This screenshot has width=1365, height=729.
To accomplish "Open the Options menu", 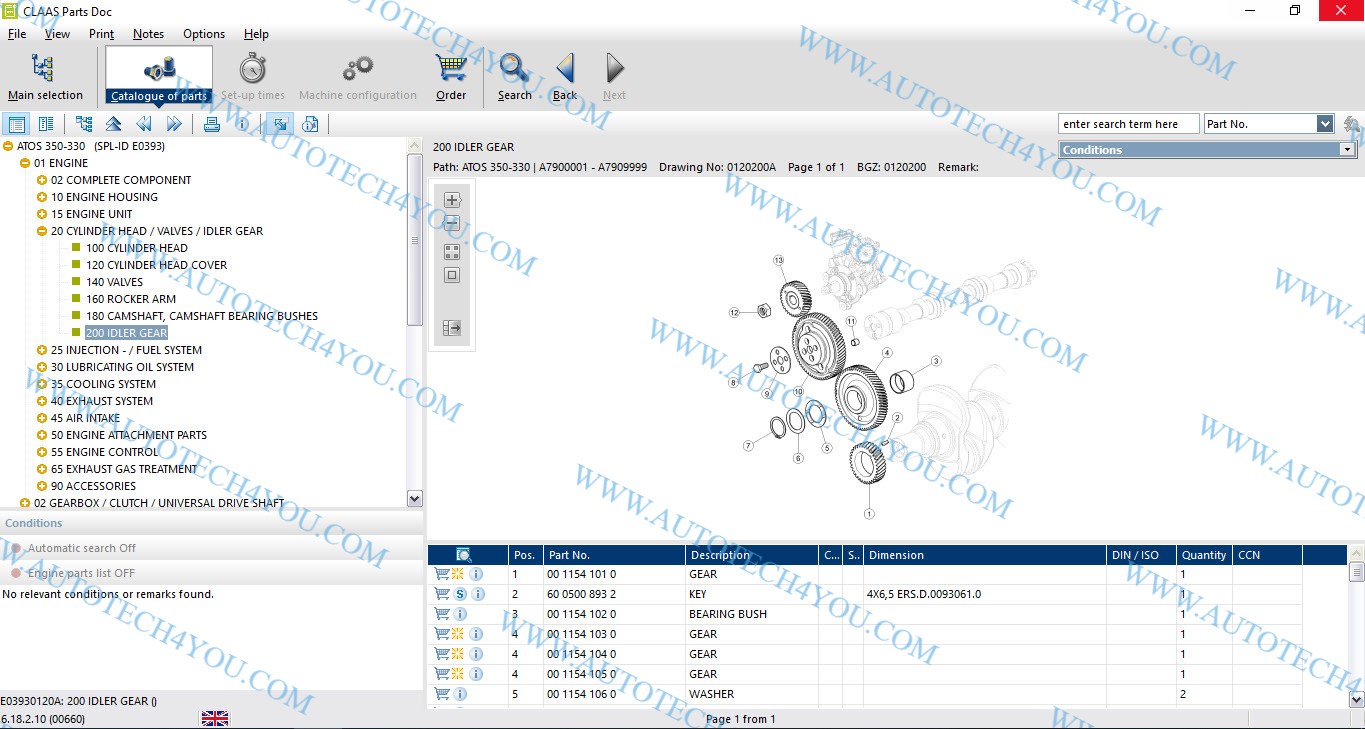I will coord(204,34).
